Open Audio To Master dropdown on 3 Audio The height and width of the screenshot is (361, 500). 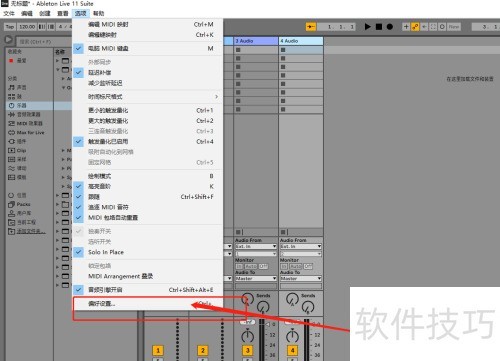pyautogui.click(x=256, y=278)
